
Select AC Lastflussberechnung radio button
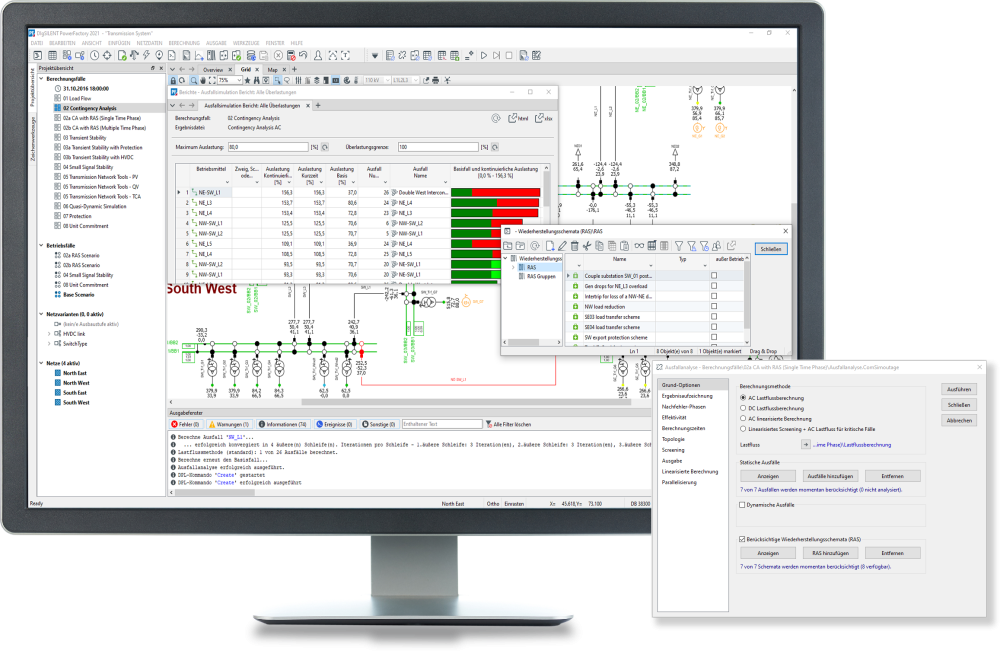tap(743, 398)
